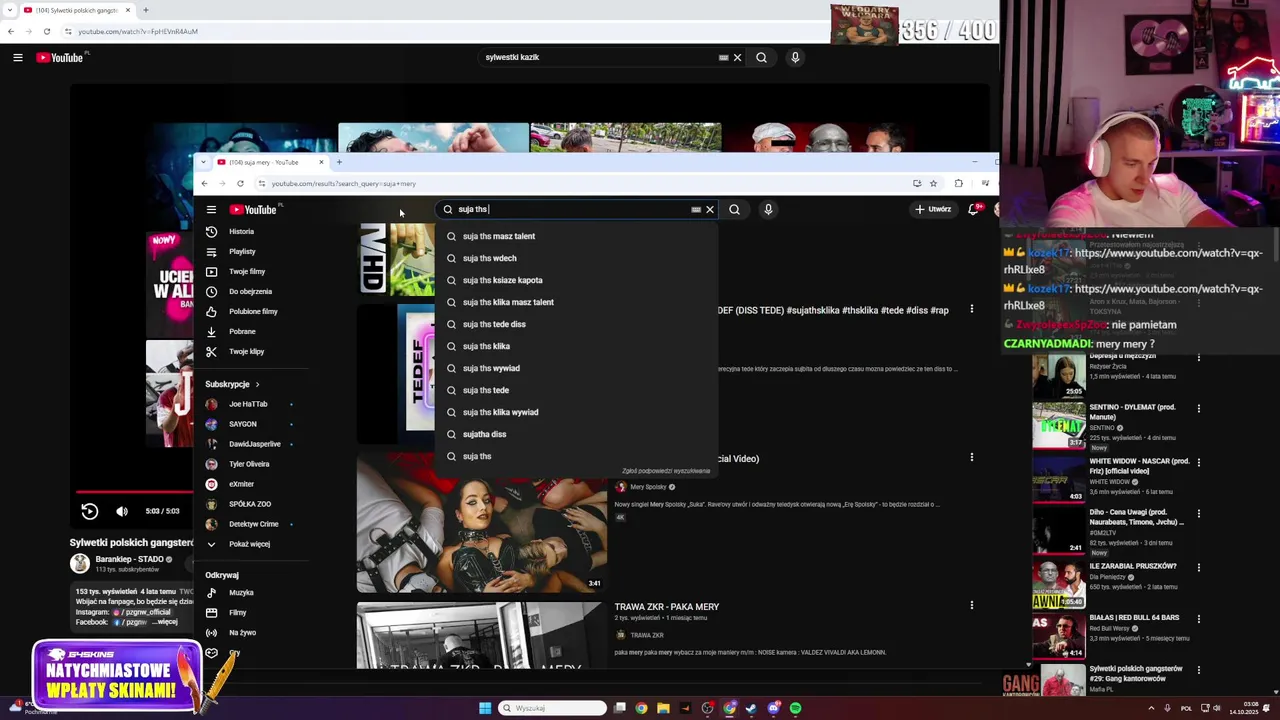This screenshot has height=720, width=1280.
Task: Replay the finished video in back window
Action: [89, 511]
